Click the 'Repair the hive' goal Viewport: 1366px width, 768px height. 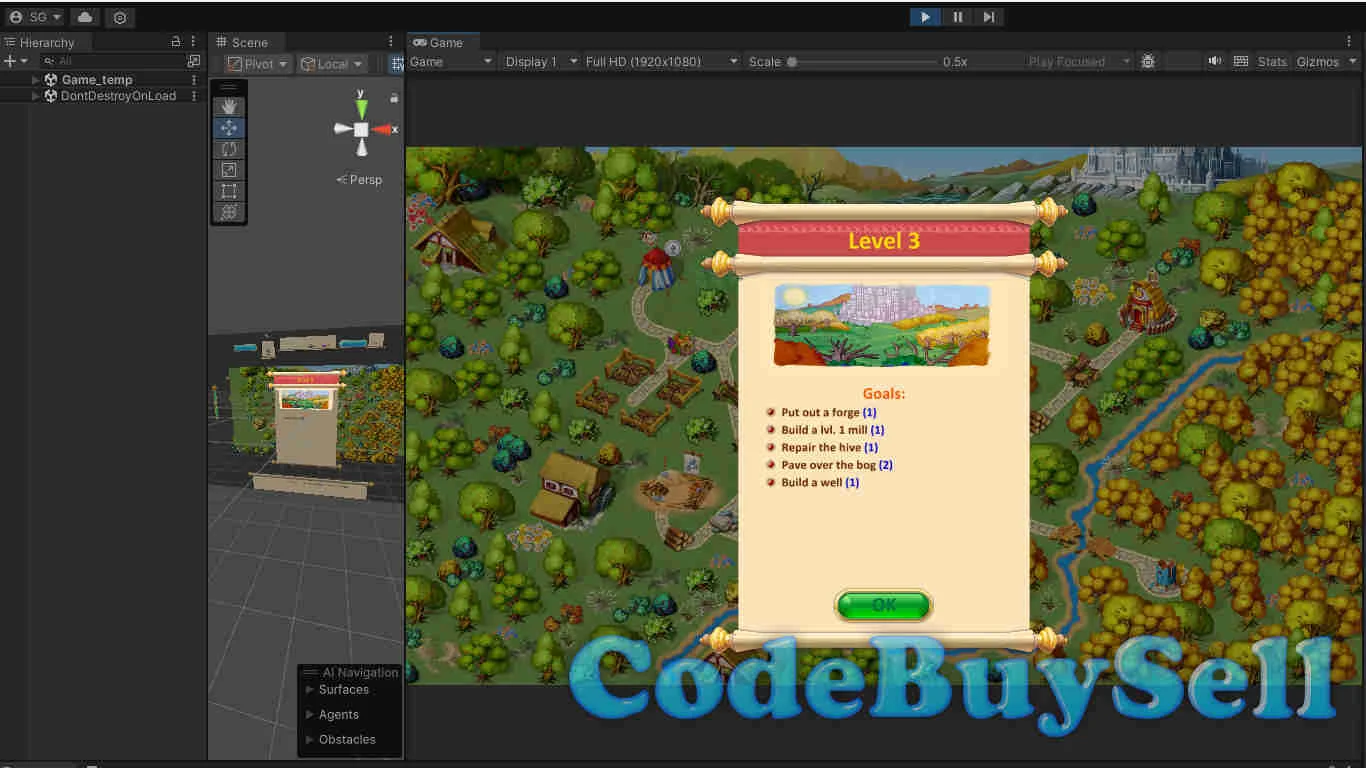(830, 447)
